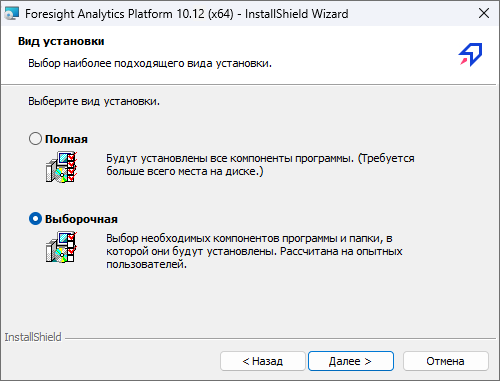Click the Выборочная option label
The image size is (500, 381).
pyautogui.click(x=81, y=219)
